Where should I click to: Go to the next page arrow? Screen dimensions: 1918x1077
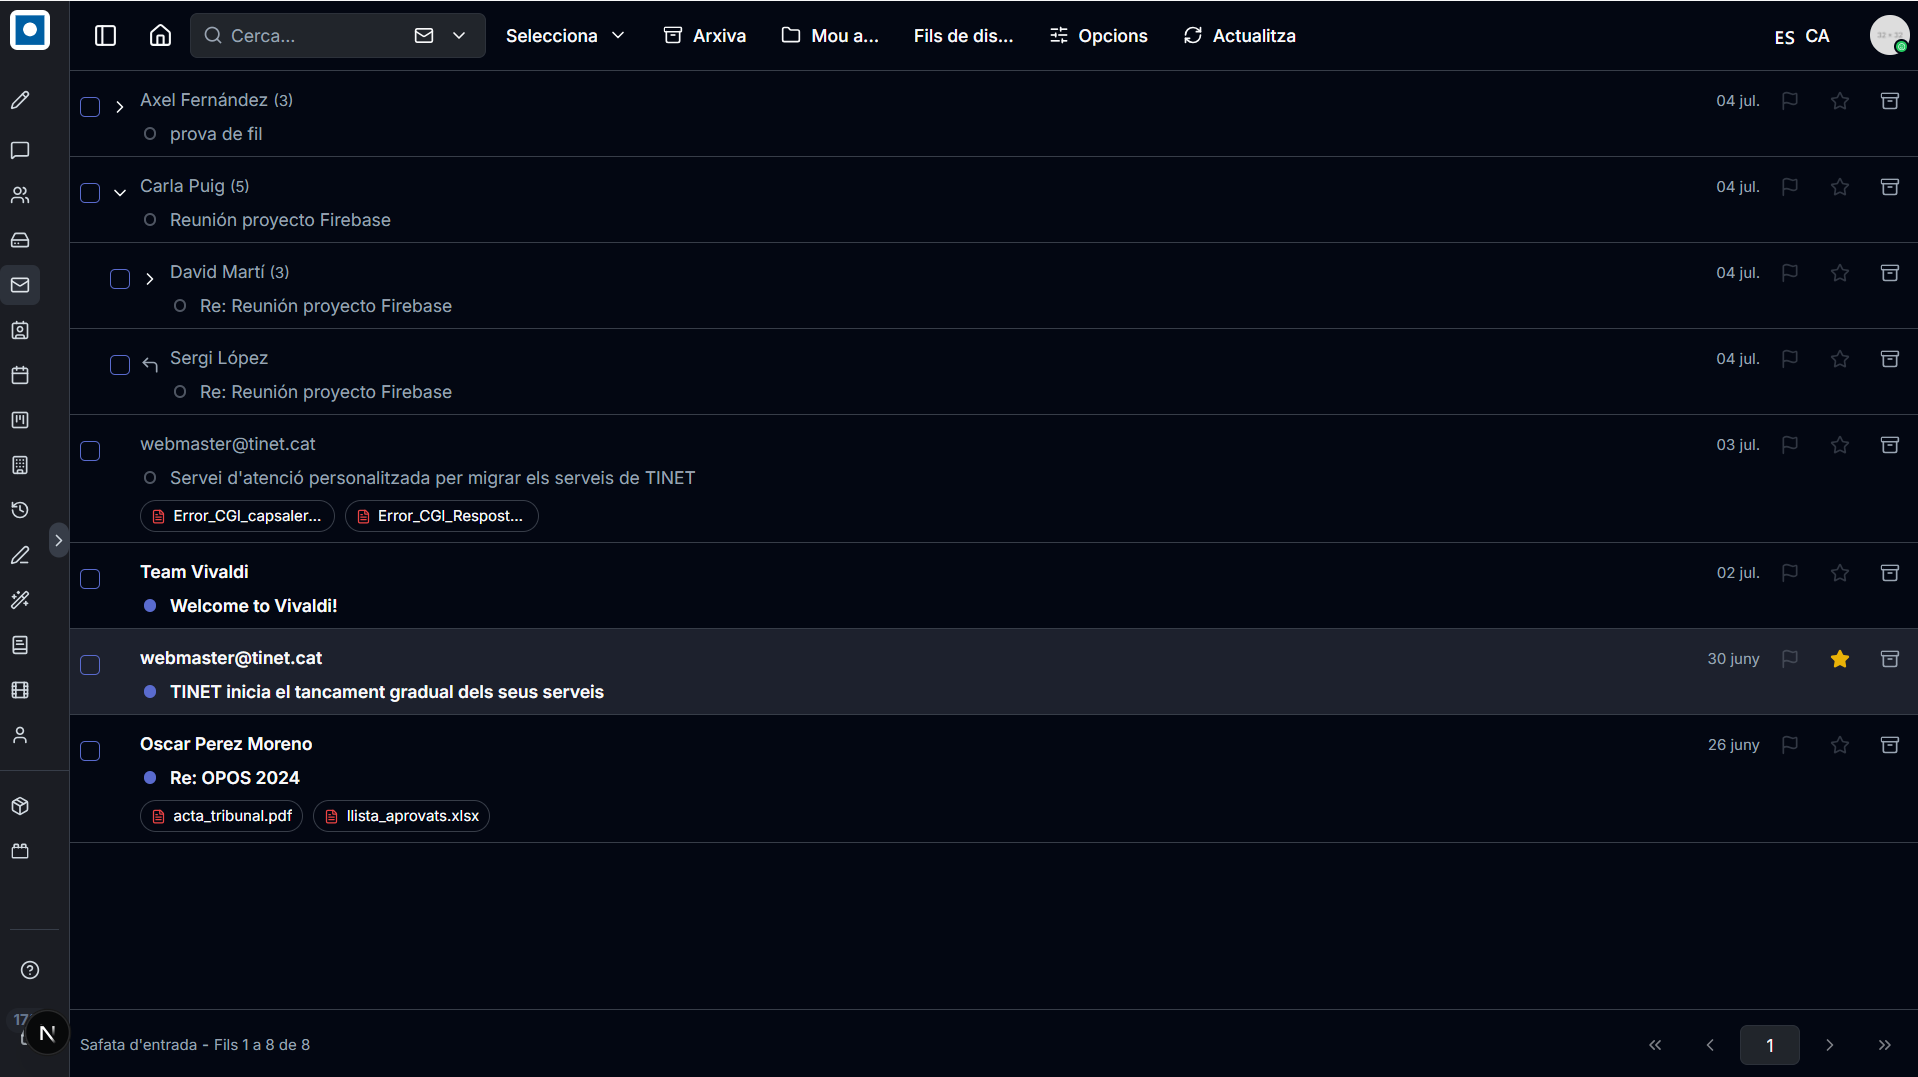[1830, 1045]
